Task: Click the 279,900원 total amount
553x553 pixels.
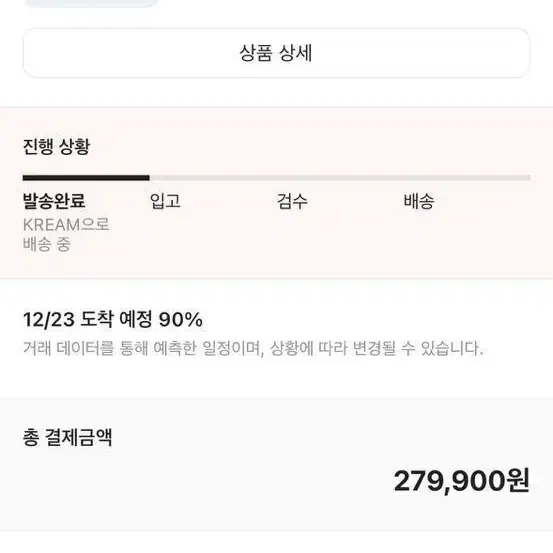Action: click(462, 481)
